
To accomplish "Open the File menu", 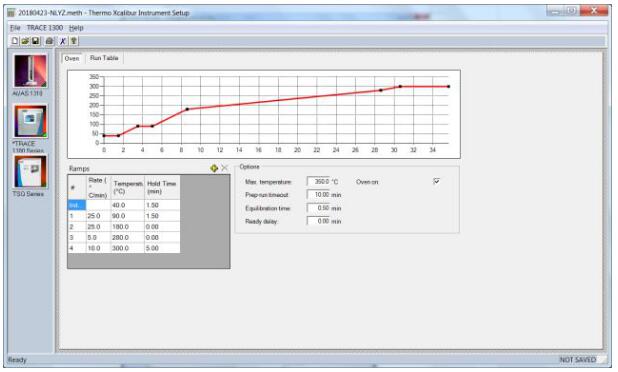I will click(x=15, y=28).
